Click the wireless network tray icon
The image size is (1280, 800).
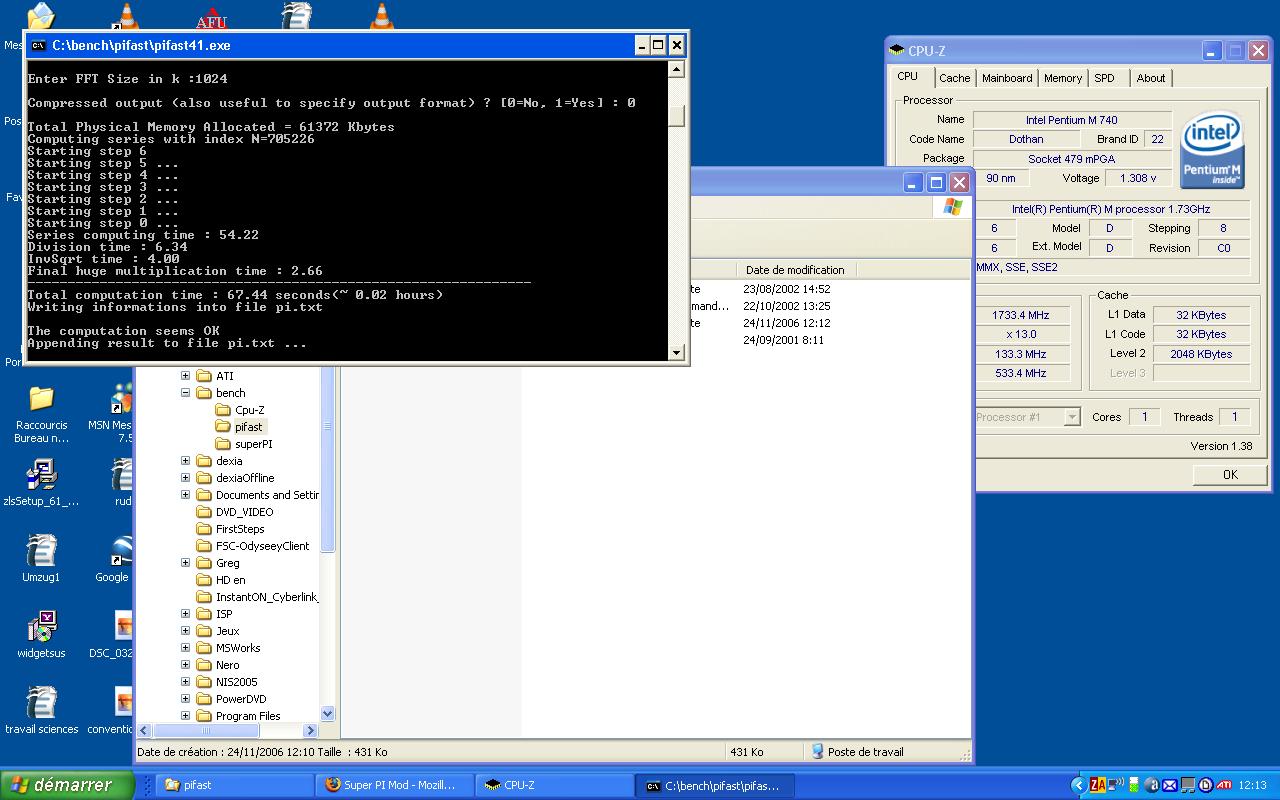tap(1116, 785)
